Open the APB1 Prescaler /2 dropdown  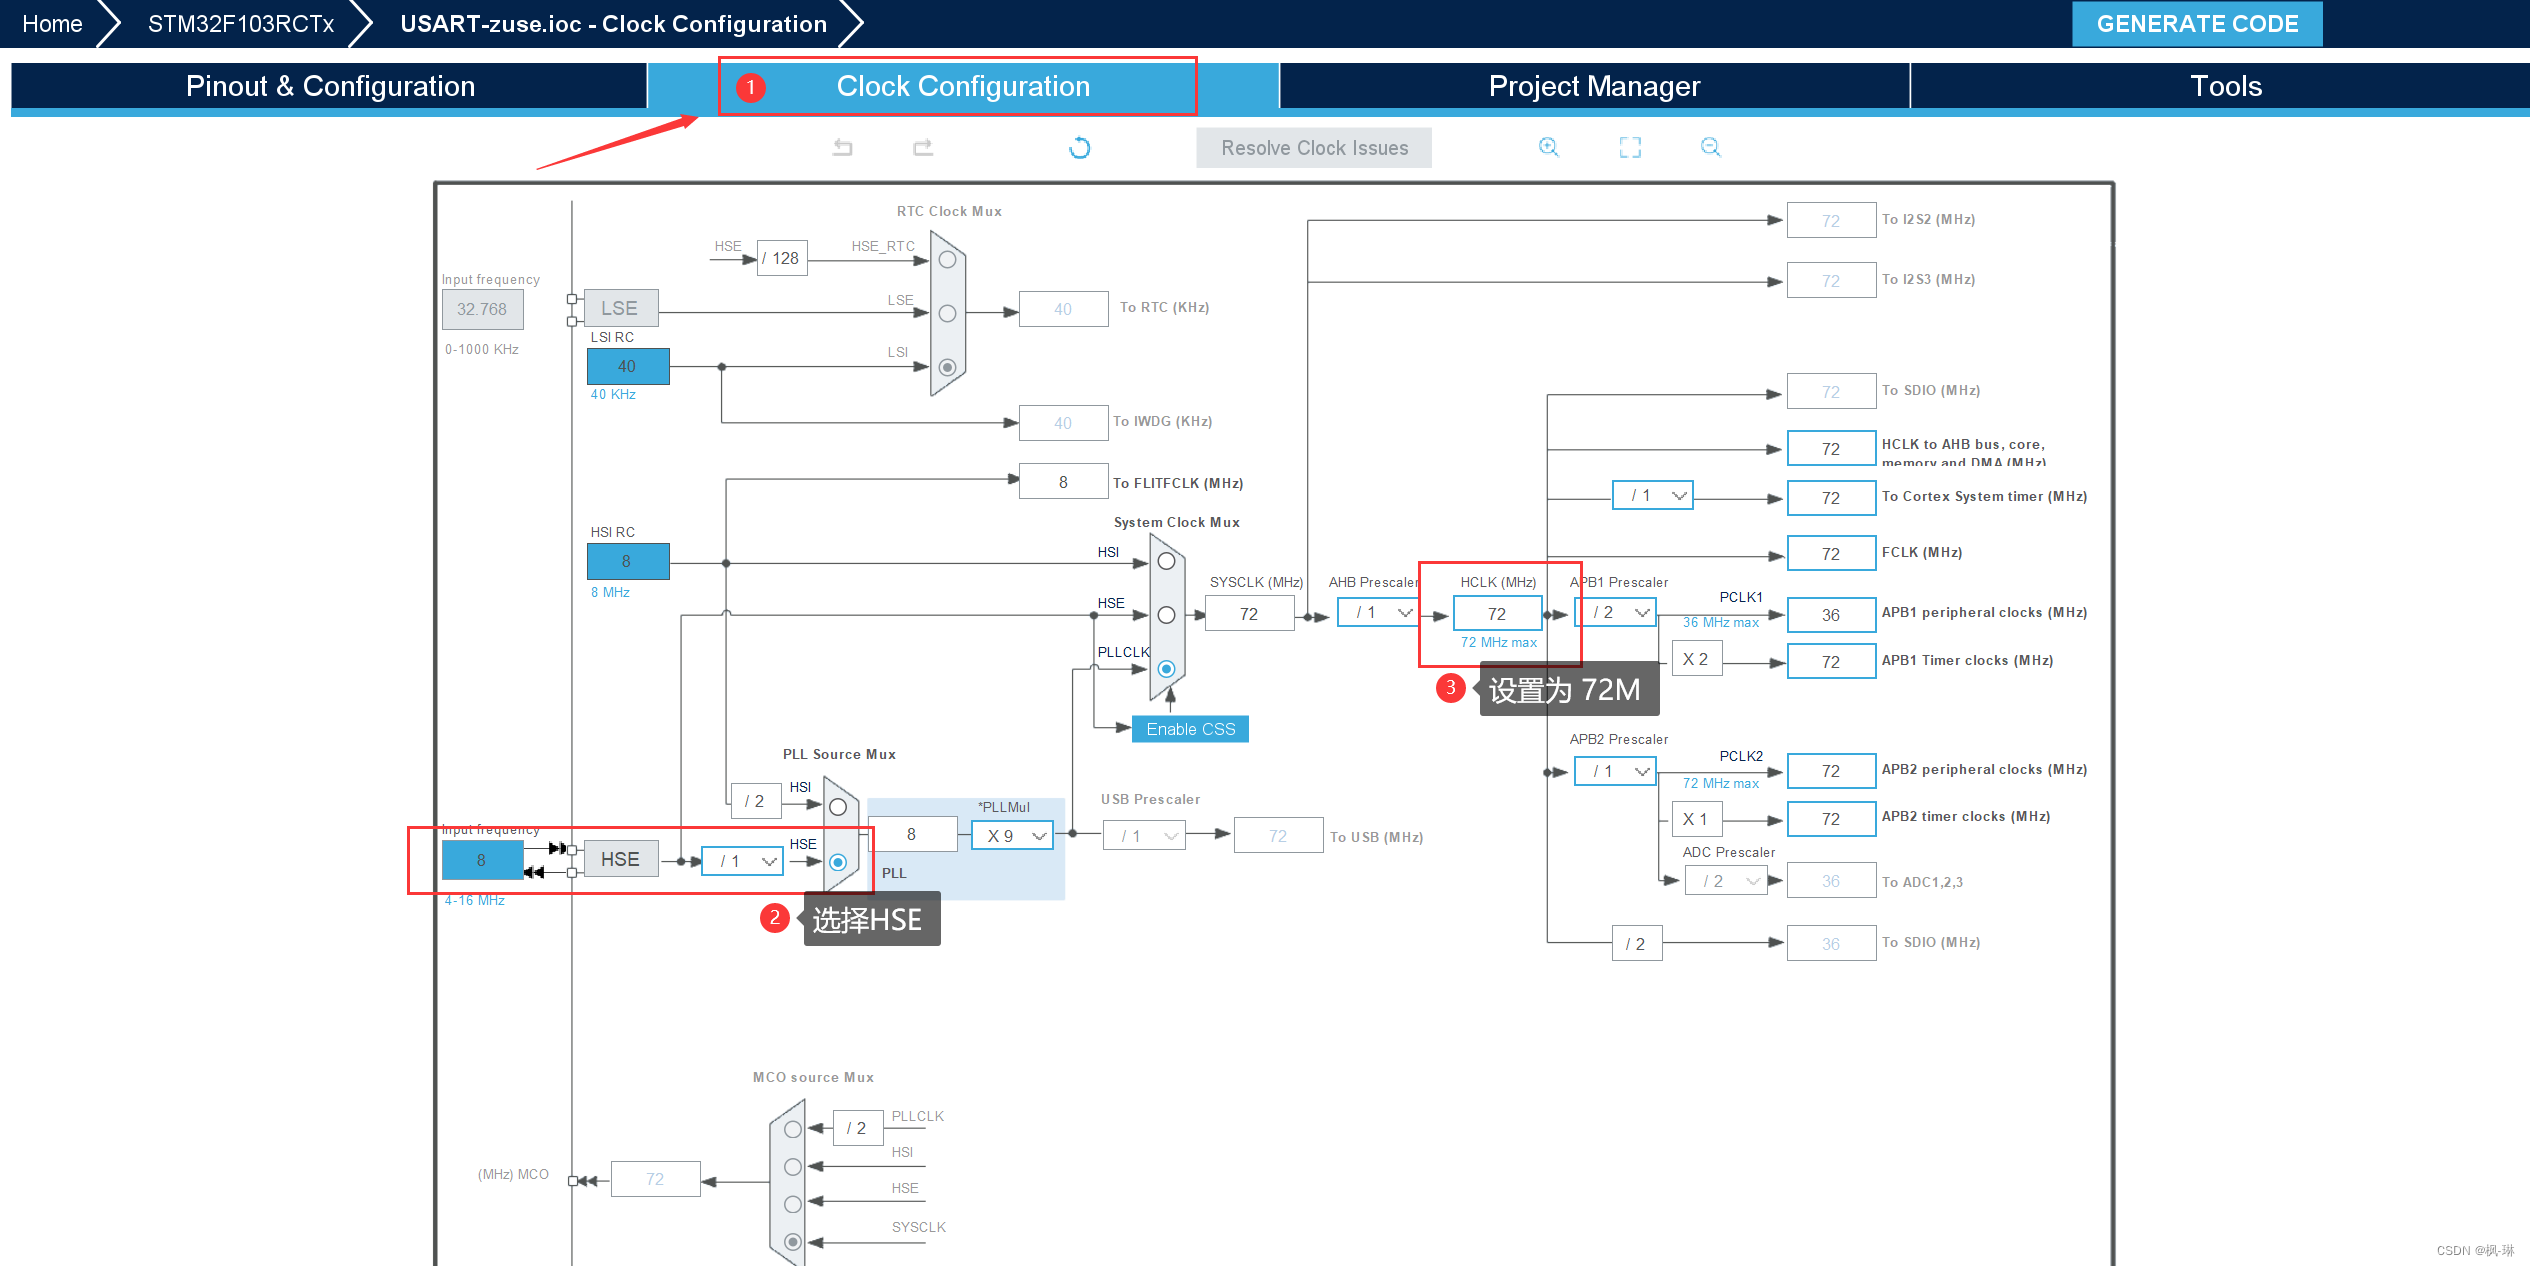tap(1617, 612)
